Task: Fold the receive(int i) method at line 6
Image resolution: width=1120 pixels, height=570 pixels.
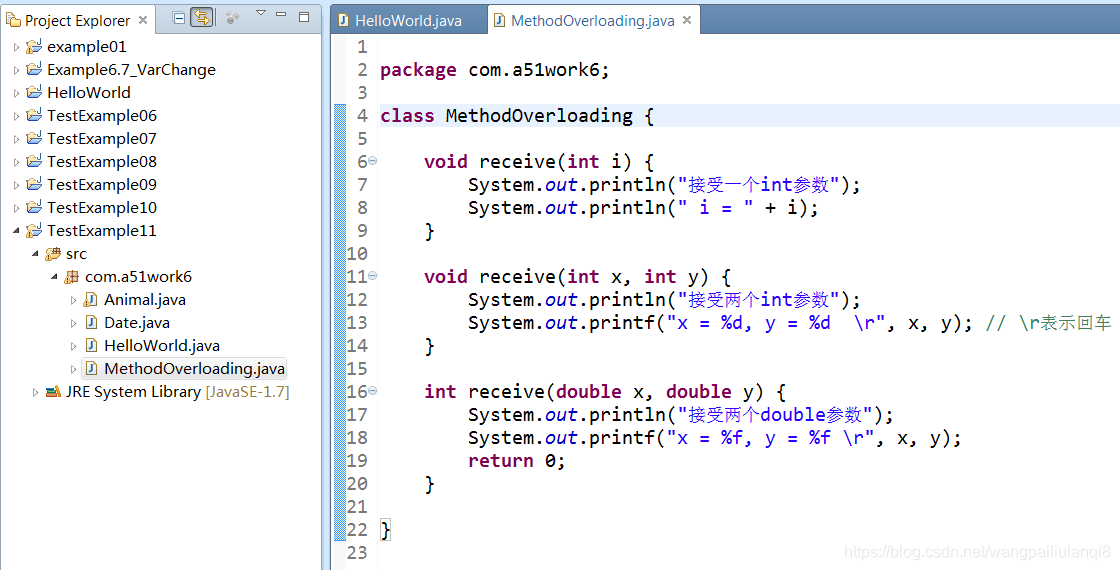Action: 373,161
